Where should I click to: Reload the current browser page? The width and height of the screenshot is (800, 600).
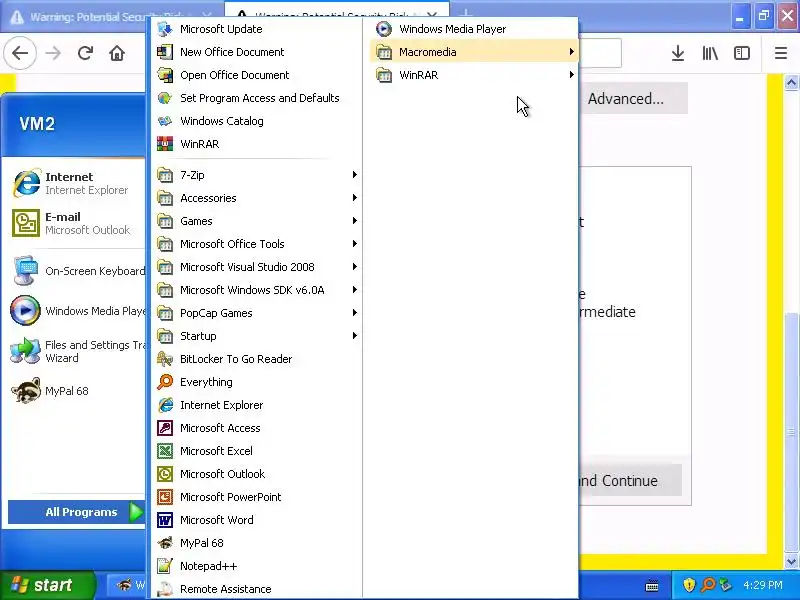(x=85, y=53)
